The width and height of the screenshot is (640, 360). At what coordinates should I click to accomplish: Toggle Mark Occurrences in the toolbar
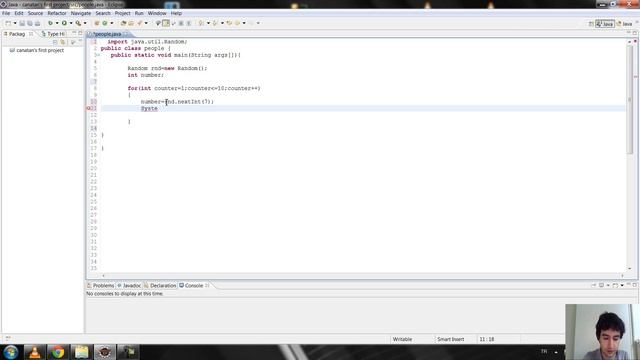pyautogui.click(x=158, y=23)
